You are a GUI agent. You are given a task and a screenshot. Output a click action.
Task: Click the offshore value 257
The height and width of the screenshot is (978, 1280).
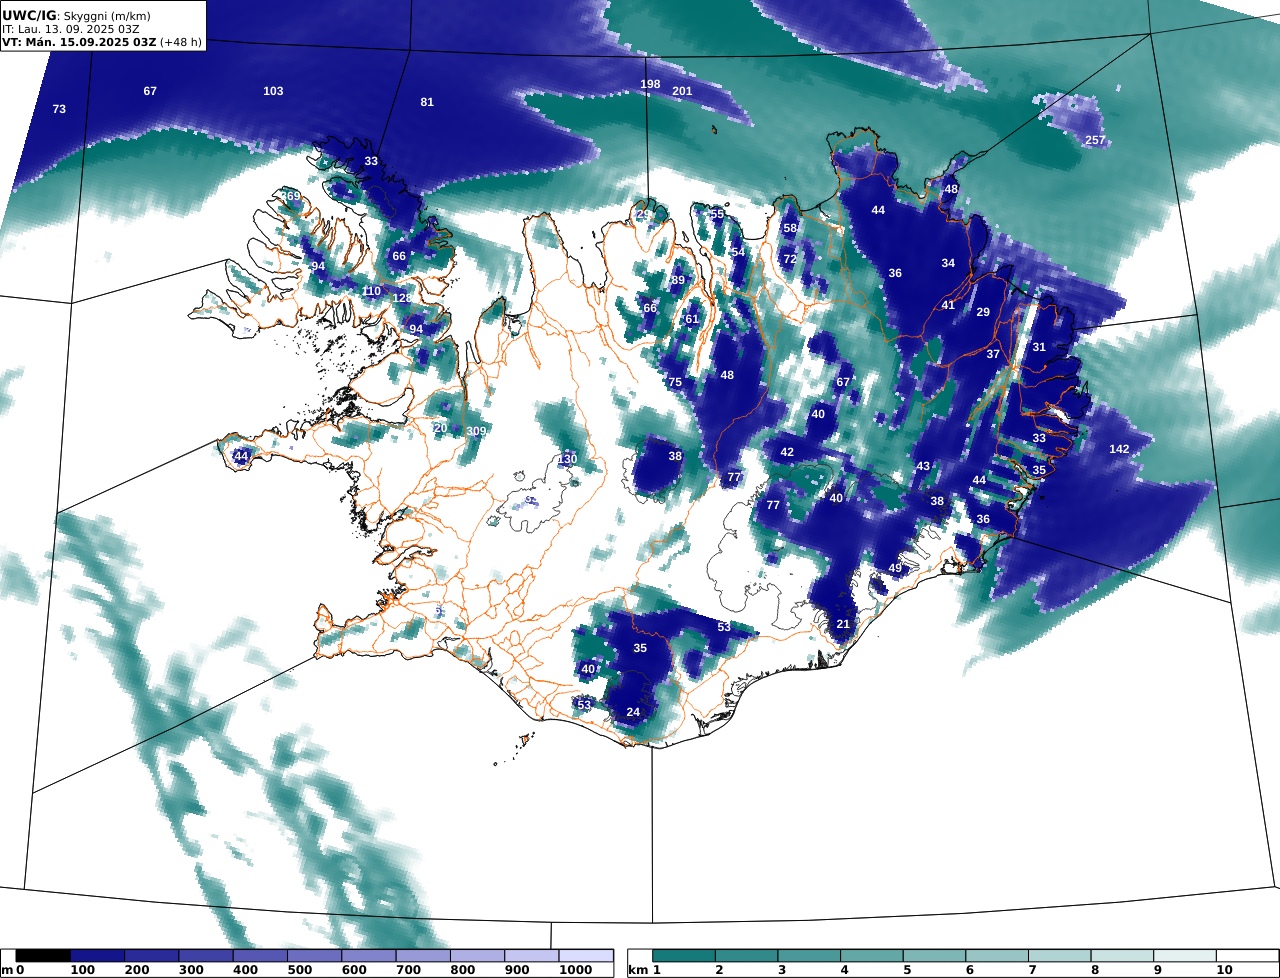coord(1095,140)
